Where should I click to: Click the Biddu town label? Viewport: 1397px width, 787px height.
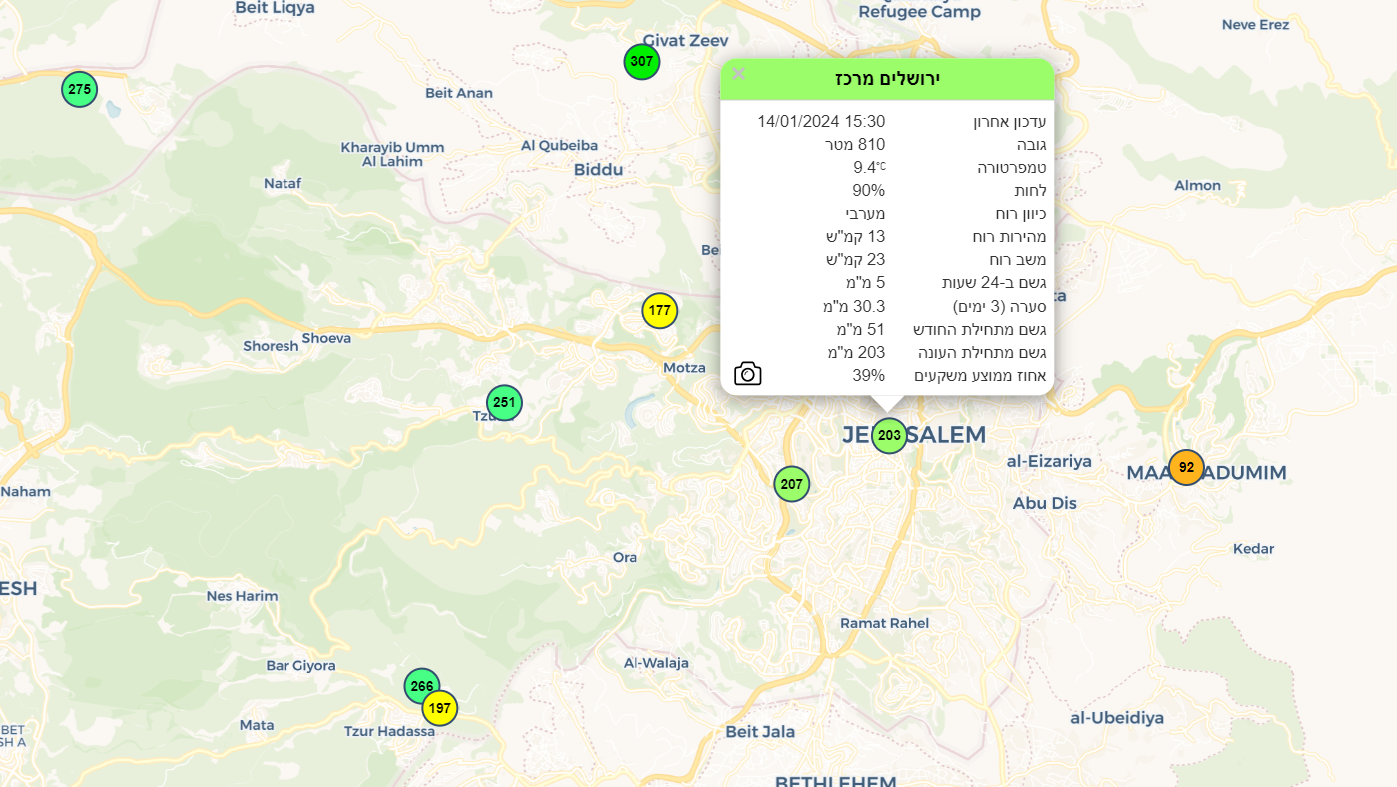click(598, 170)
